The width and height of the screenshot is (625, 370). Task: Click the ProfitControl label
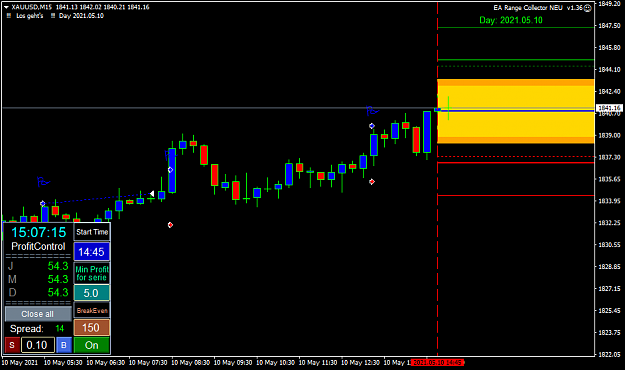pos(38,246)
